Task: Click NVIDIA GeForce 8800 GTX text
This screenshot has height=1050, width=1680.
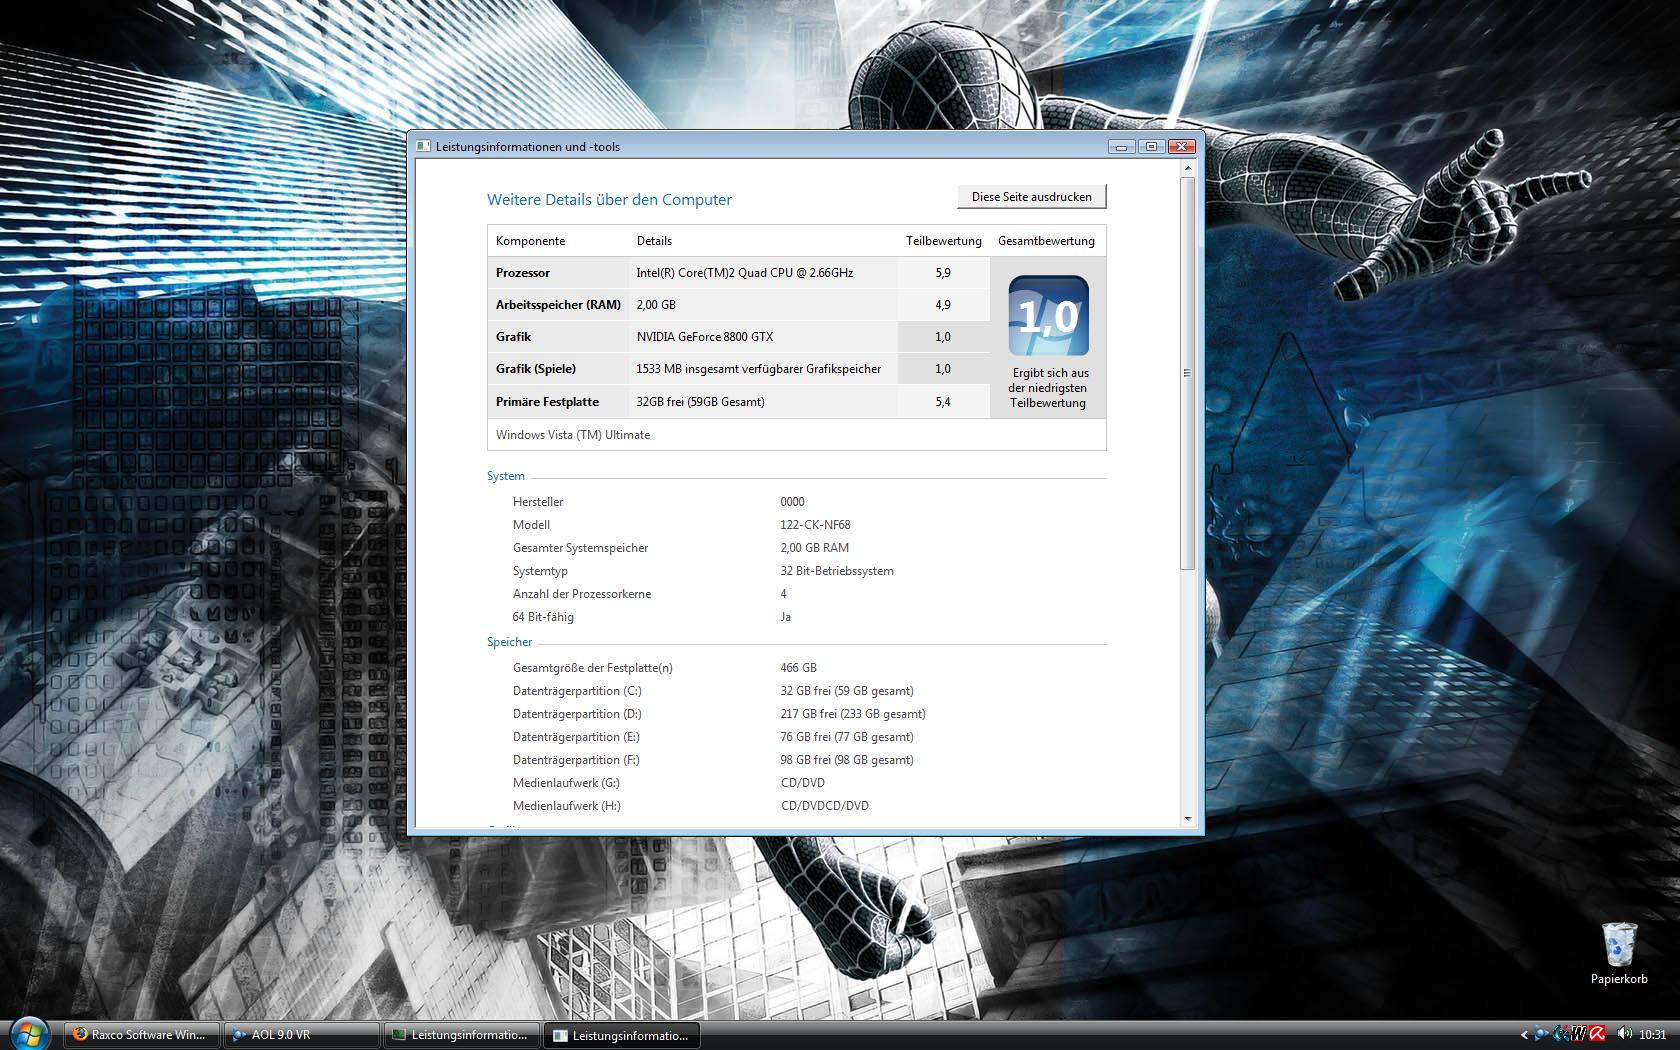Action: coord(705,337)
